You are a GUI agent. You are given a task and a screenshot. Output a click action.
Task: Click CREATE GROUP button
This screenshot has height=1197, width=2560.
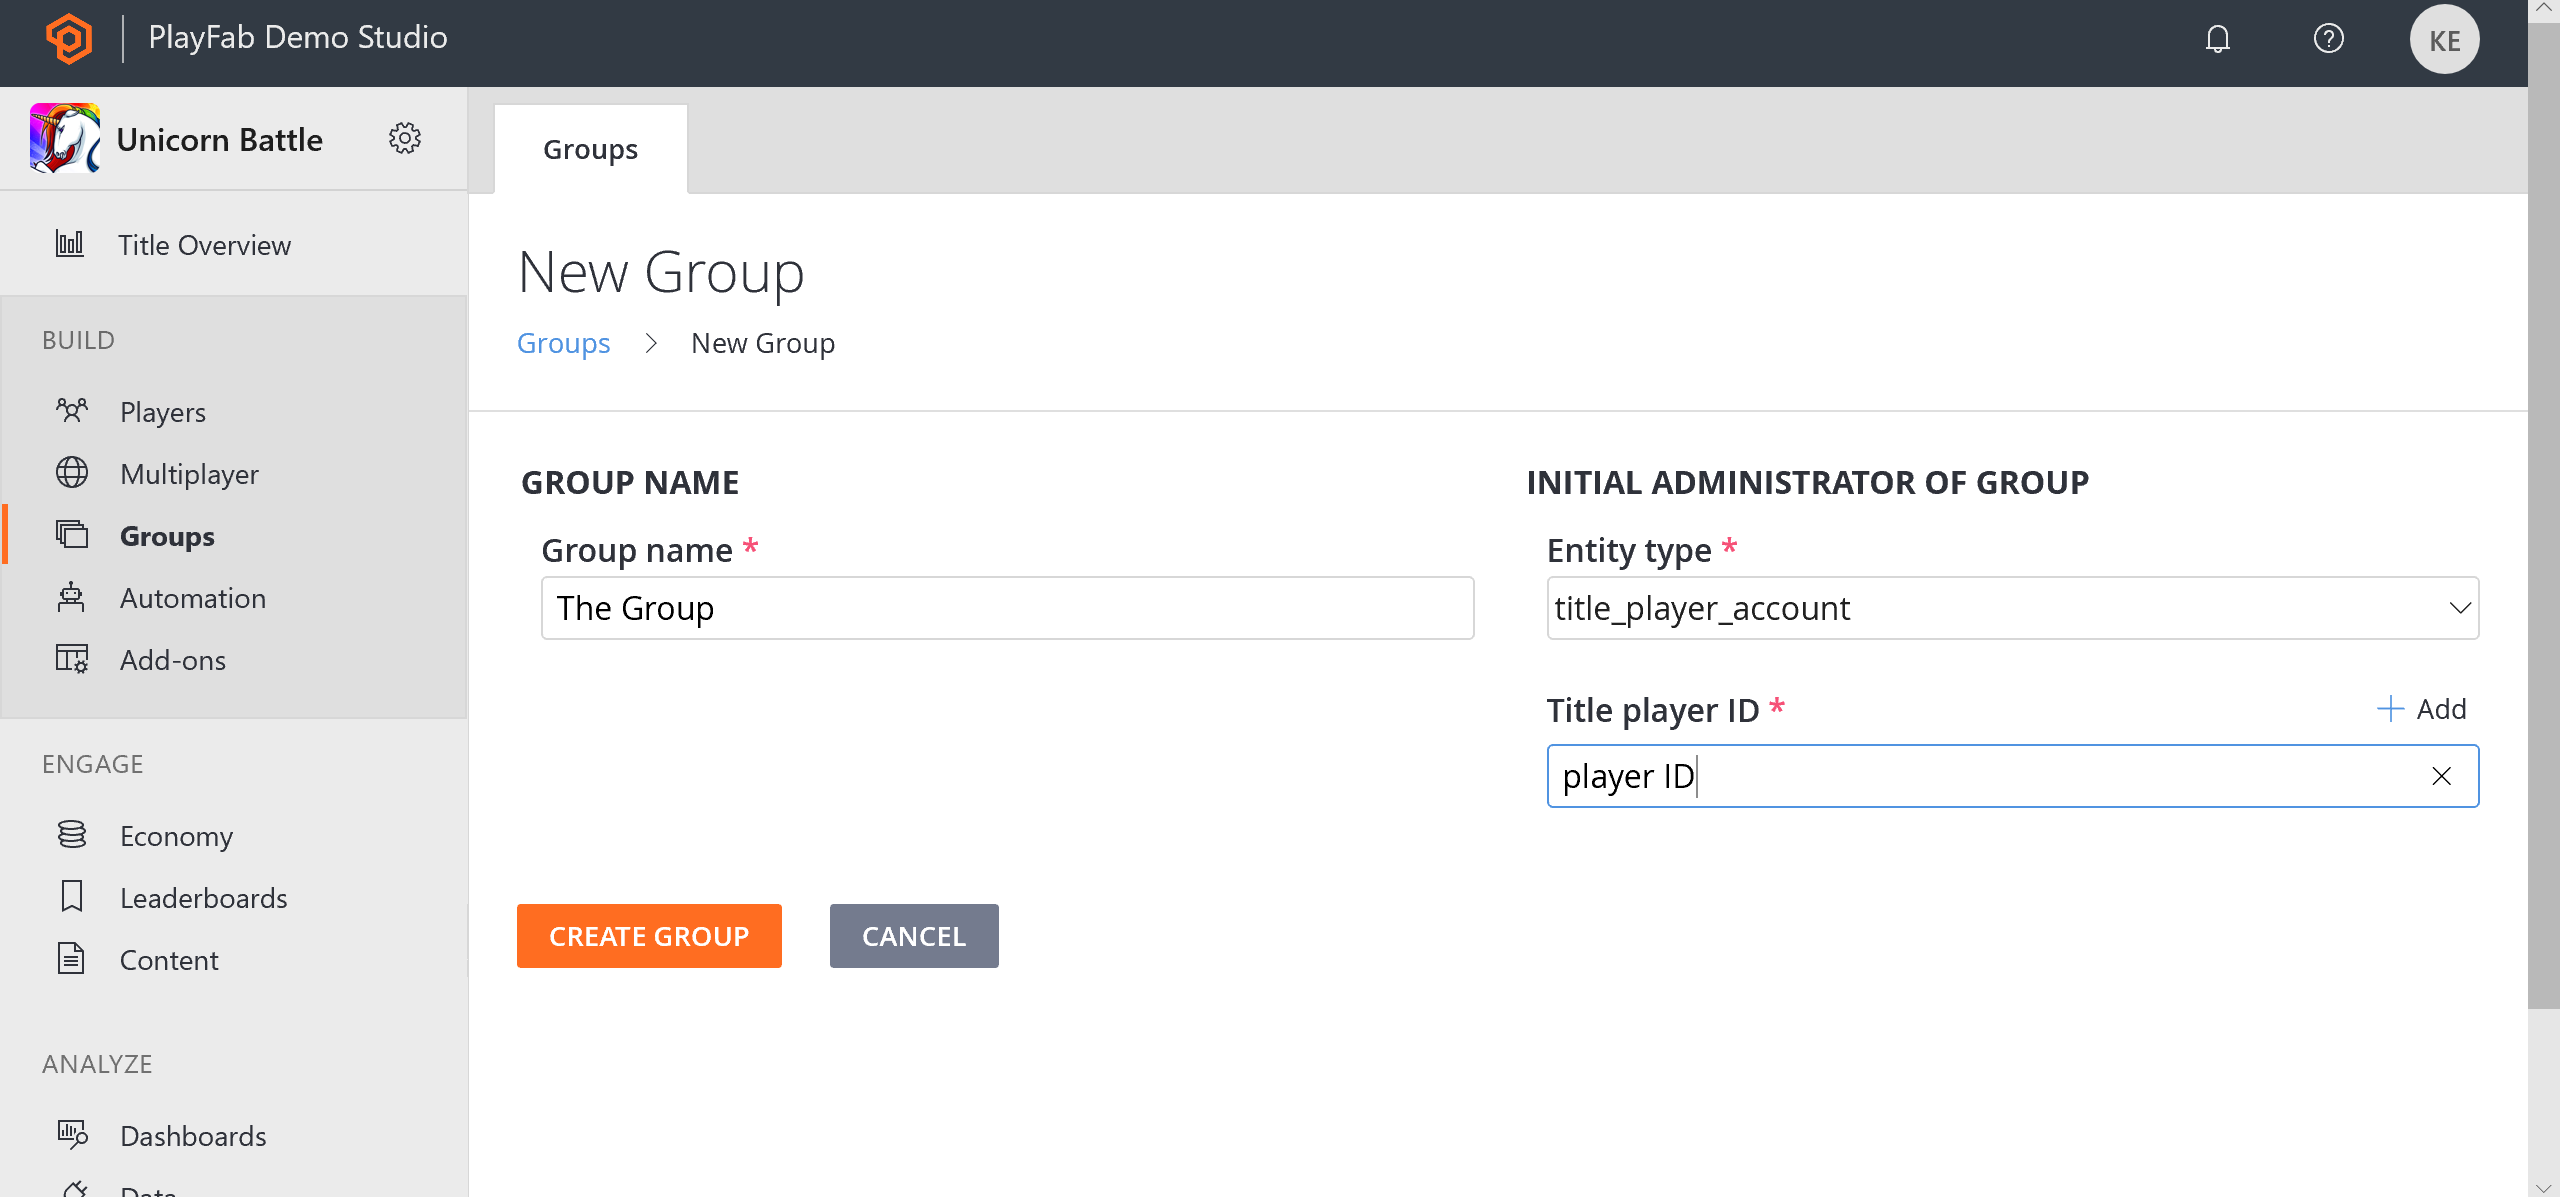point(648,936)
